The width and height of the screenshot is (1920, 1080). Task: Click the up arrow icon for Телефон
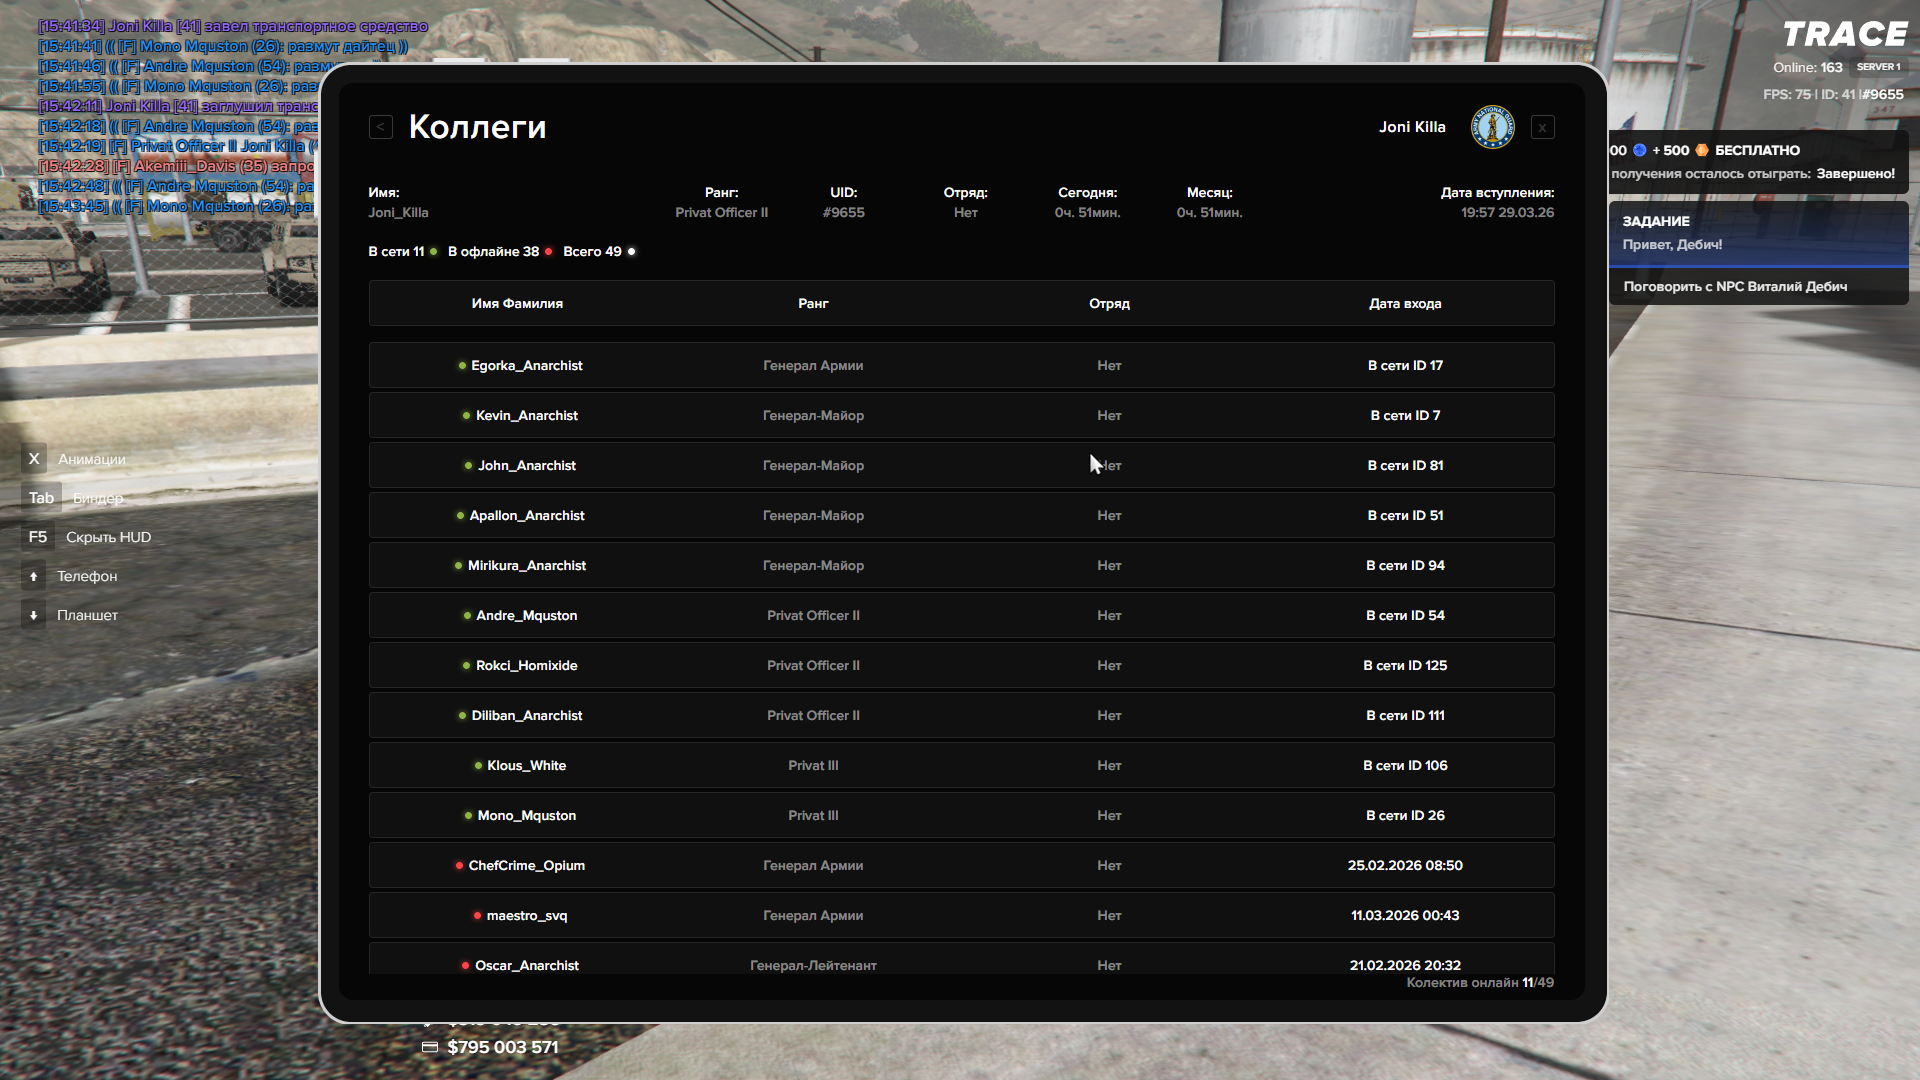(34, 576)
